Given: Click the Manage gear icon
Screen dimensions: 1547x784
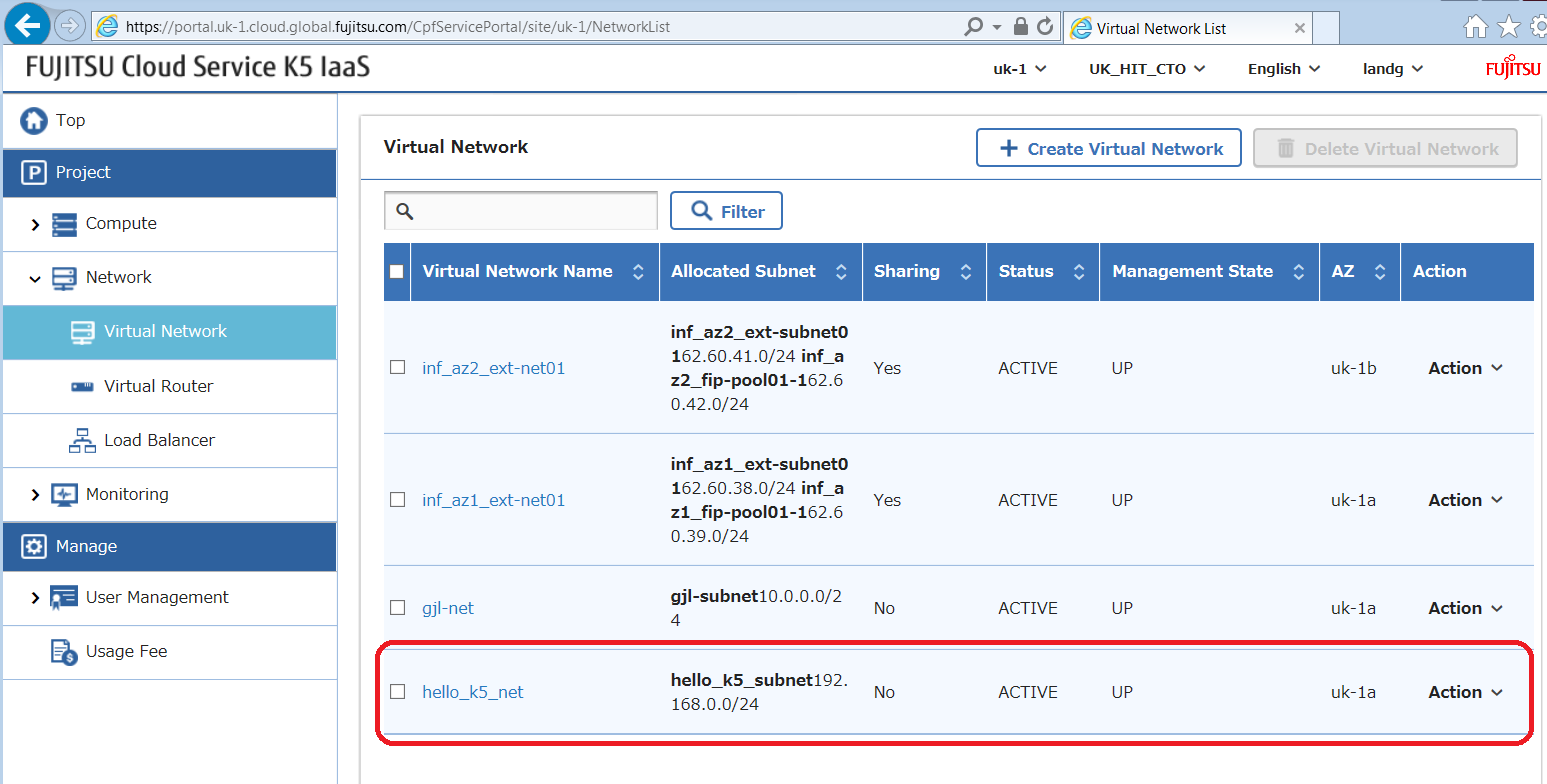Looking at the screenshot, I should click(34, 546).
